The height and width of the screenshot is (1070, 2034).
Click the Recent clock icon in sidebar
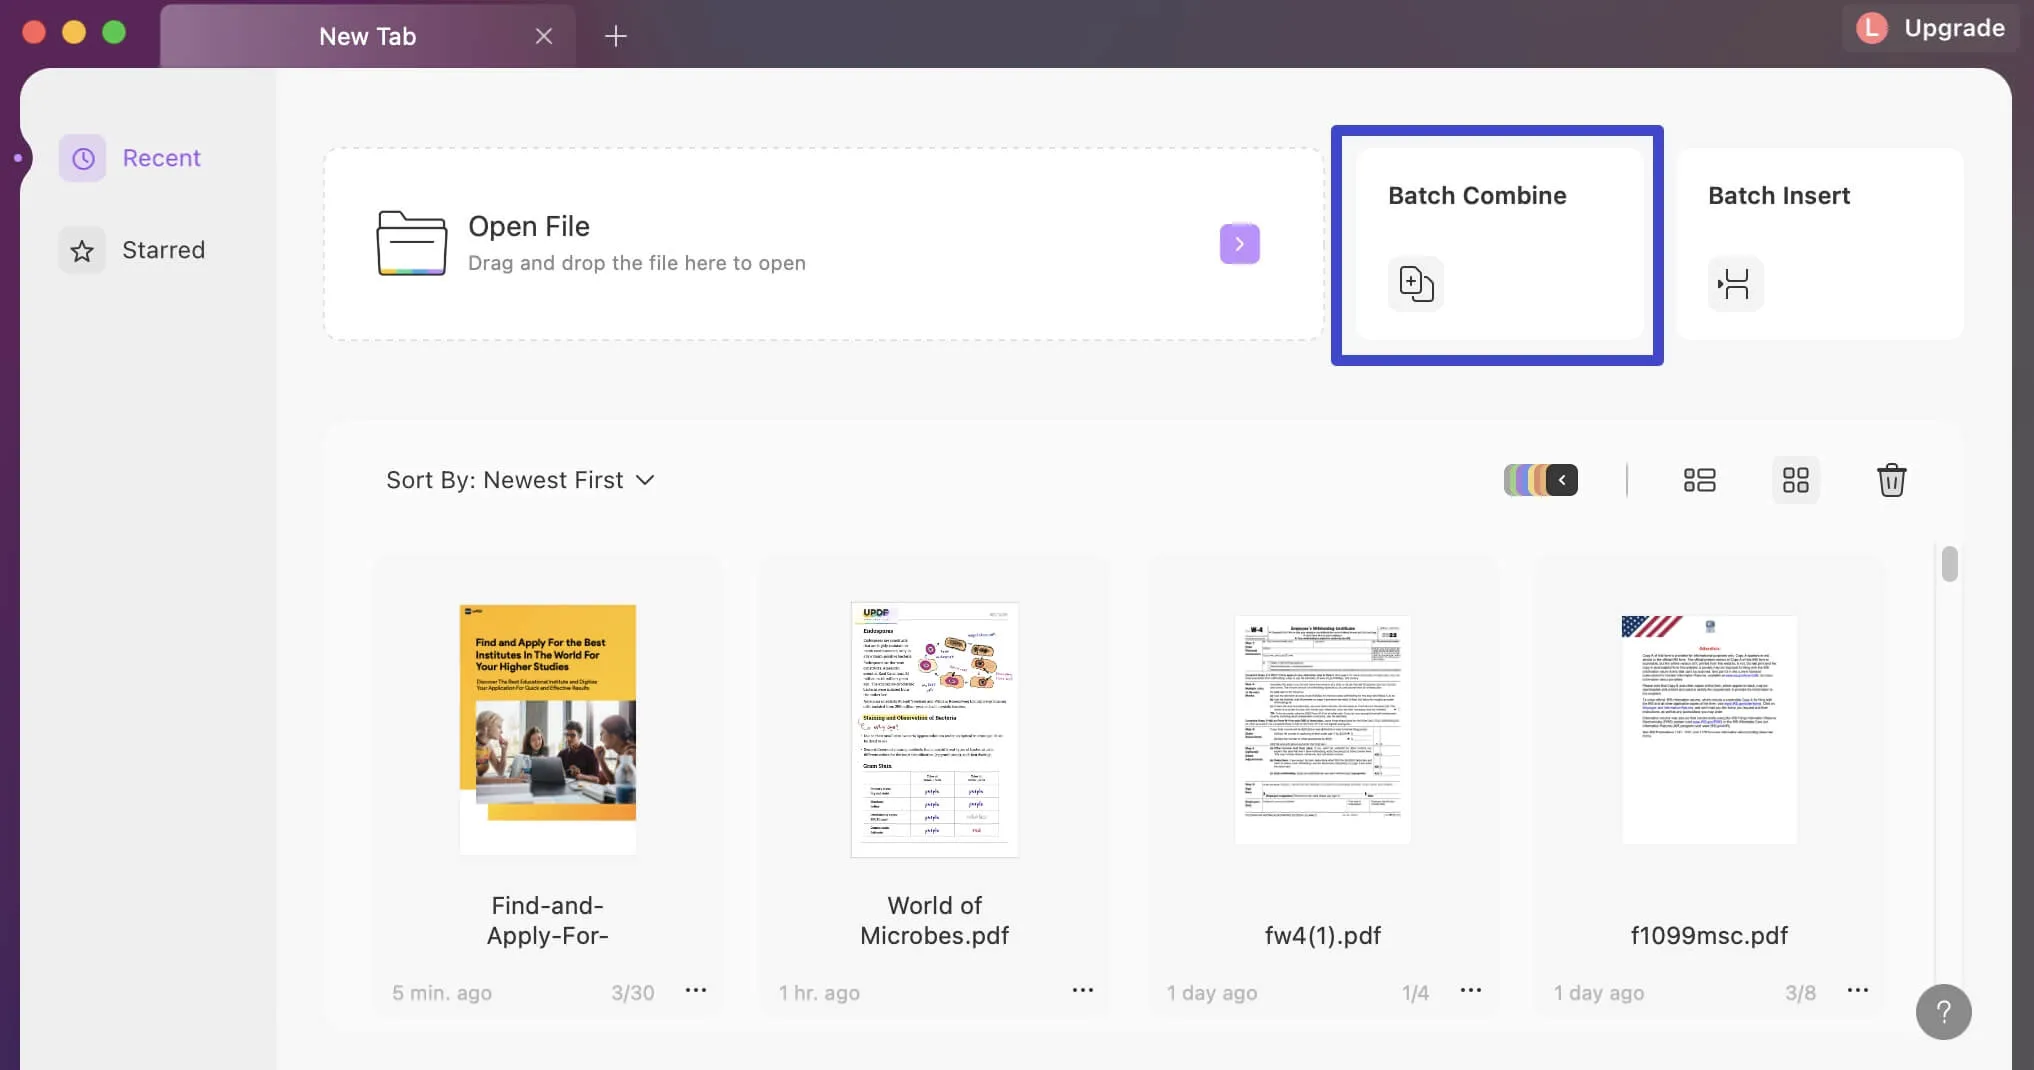pos(81,157)
